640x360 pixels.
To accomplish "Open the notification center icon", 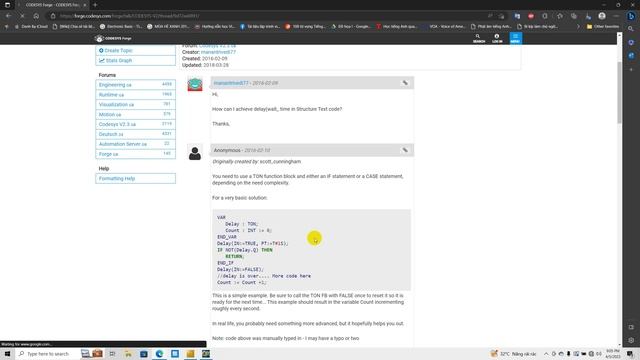I will coord(631,354).
